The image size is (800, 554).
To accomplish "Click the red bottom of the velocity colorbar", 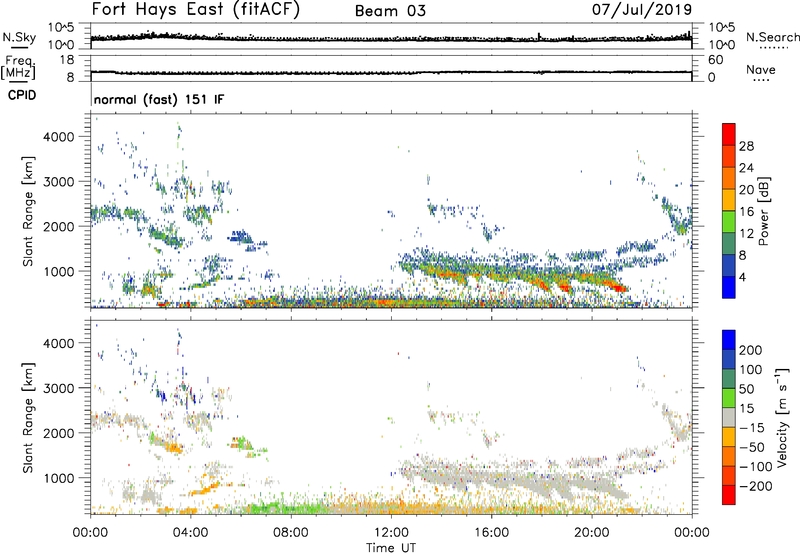I will pyautogui.click(x=729, y=495).
